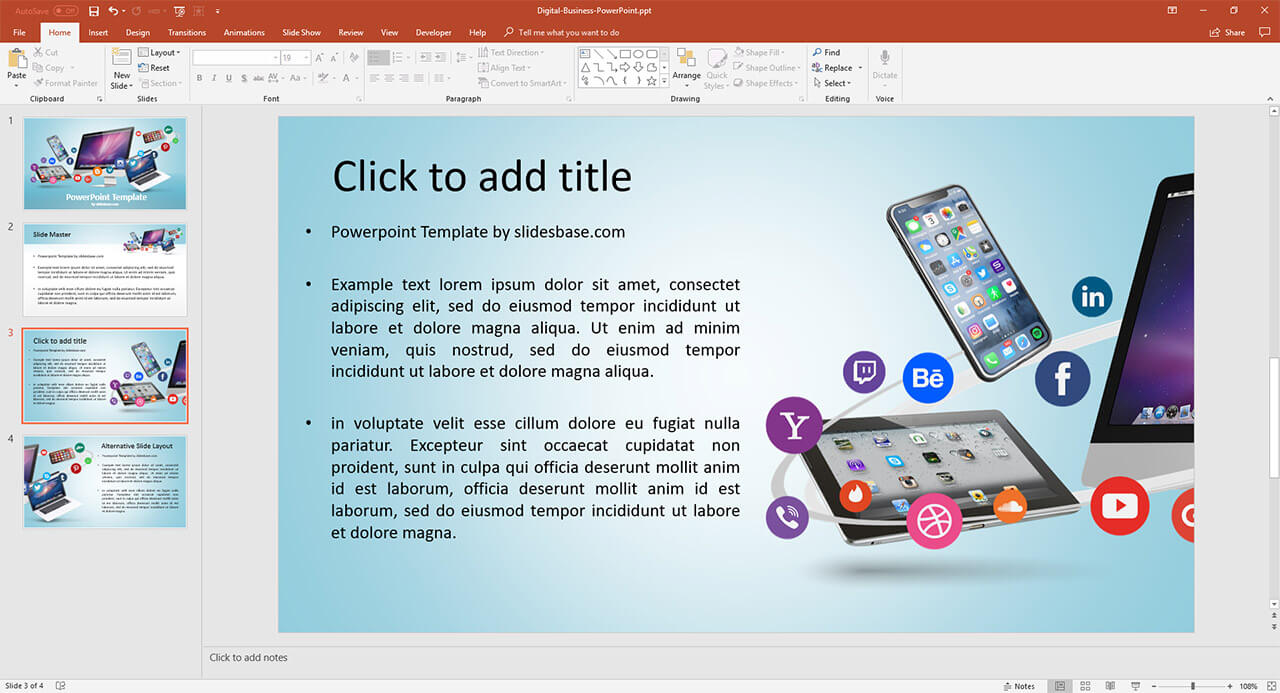Switch to the Animations tab
Viewport: 1280px width, 693px height.
click(x=244, y=32)
